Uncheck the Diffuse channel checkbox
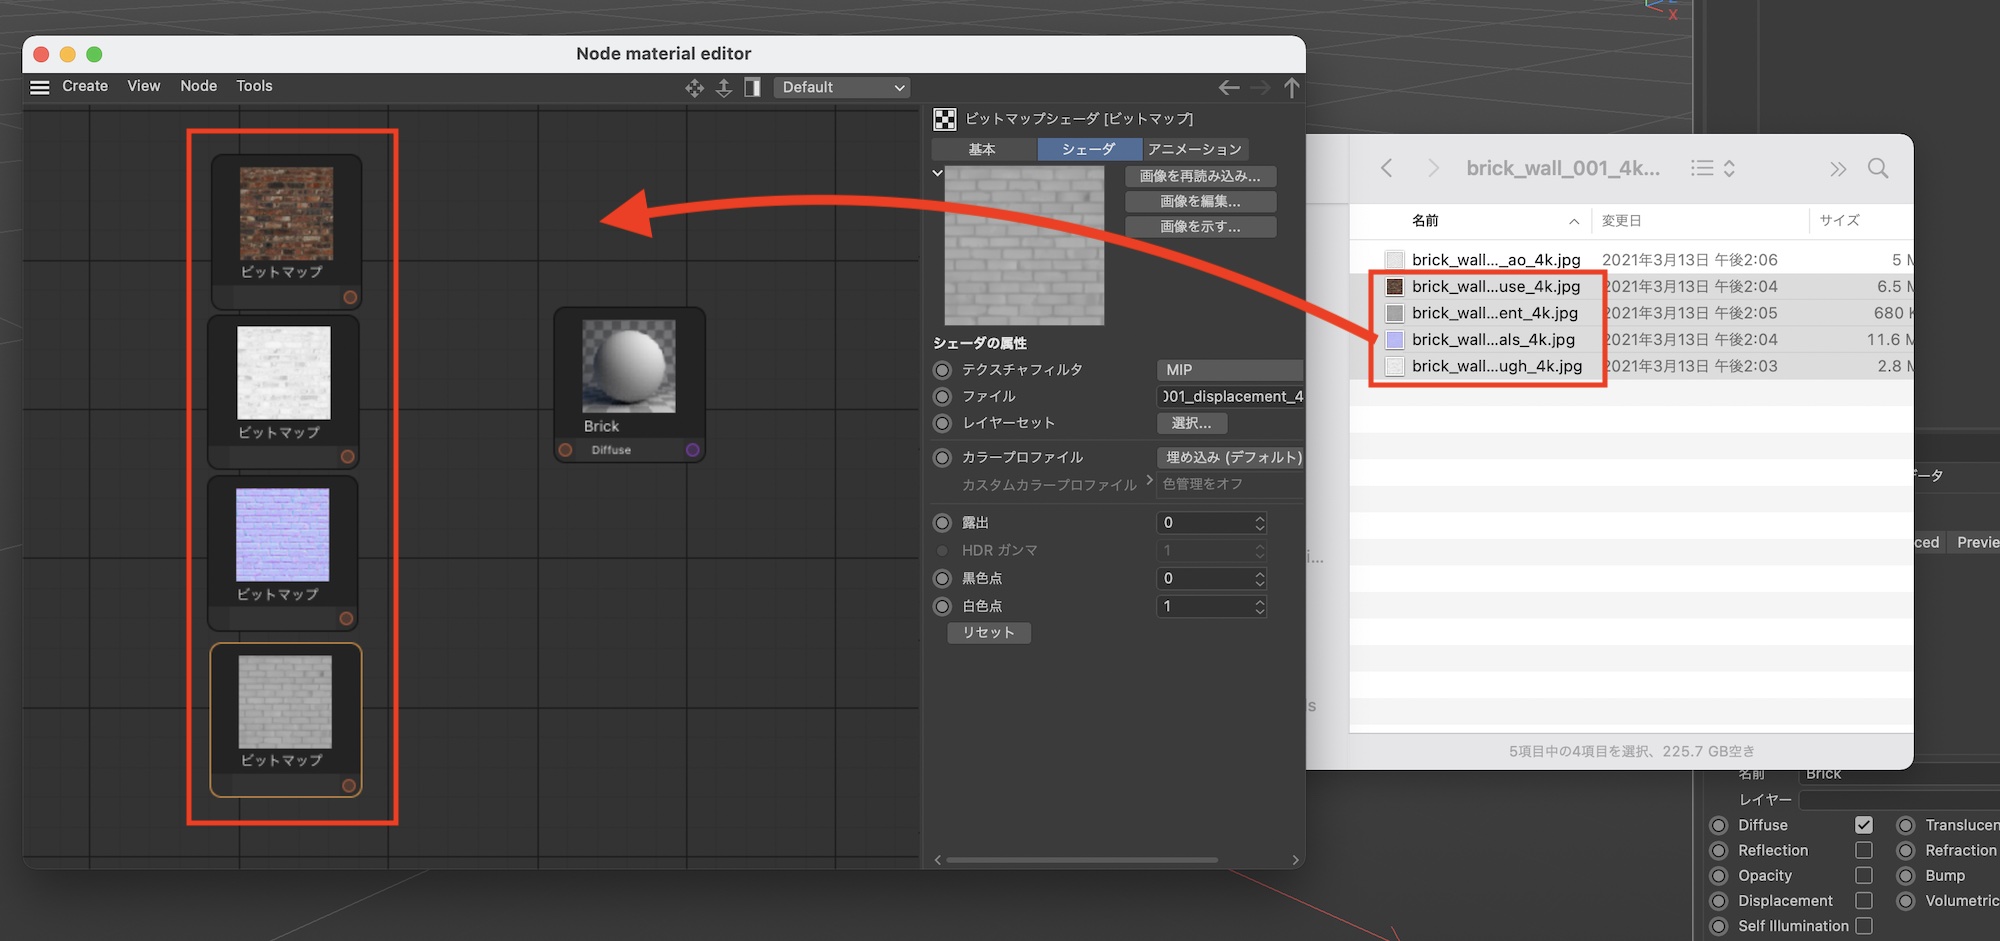The image size is (2000, 941). coord(1863,825)
